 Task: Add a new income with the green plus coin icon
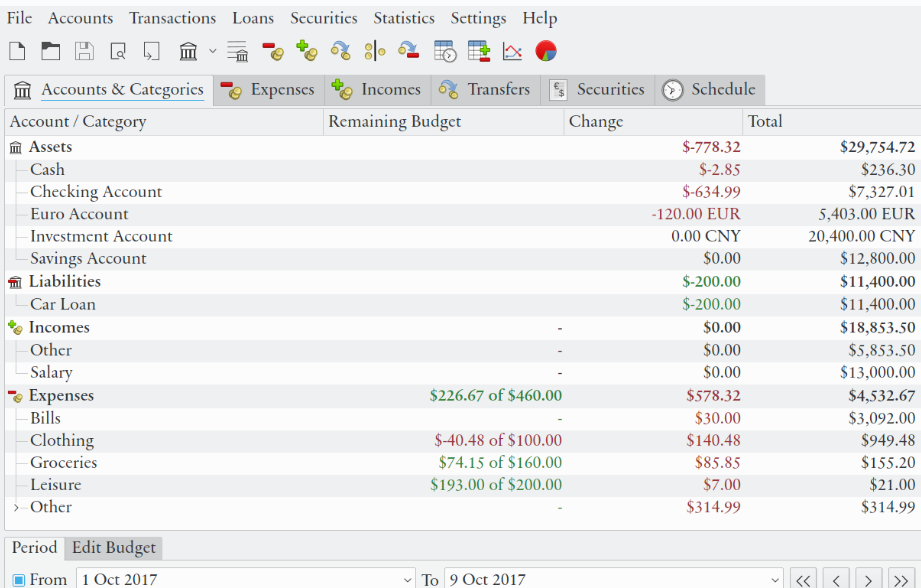tap(305, 51)
